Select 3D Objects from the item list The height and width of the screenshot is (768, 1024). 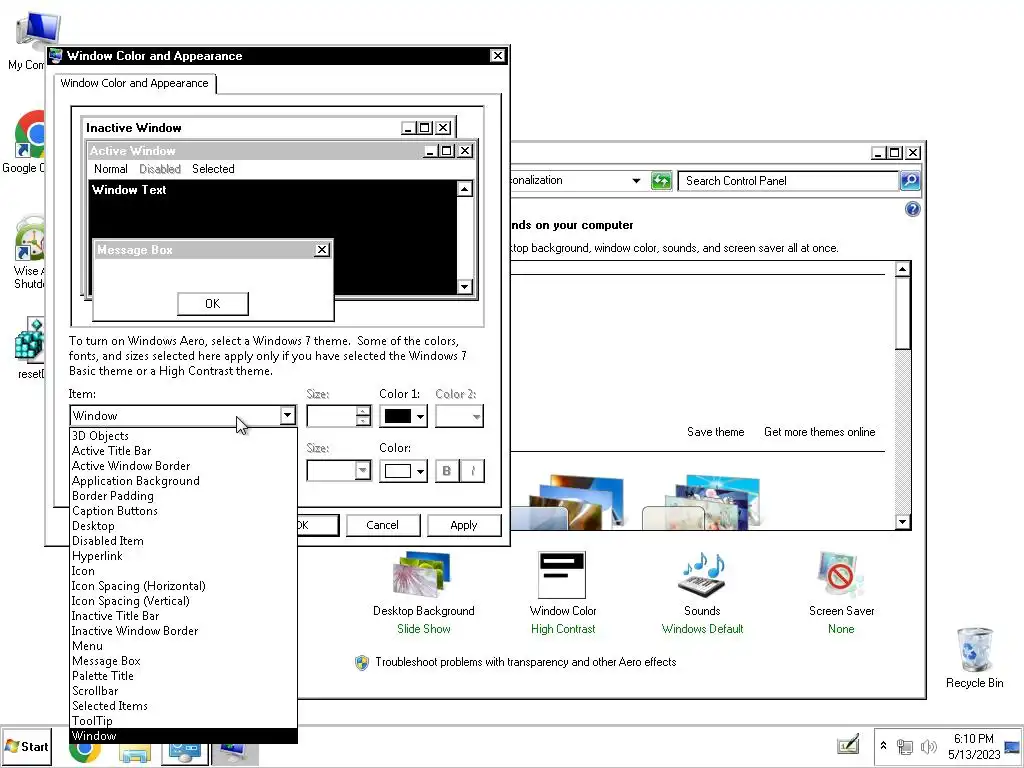pyautogui.click(x=100, y=436)
